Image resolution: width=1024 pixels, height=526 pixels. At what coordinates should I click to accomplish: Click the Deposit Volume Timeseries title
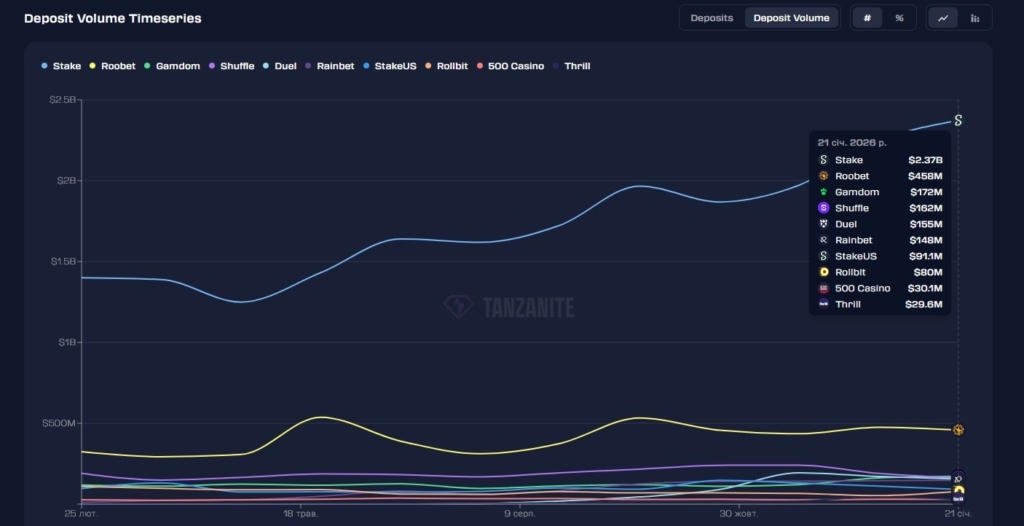tap(112, 18)
